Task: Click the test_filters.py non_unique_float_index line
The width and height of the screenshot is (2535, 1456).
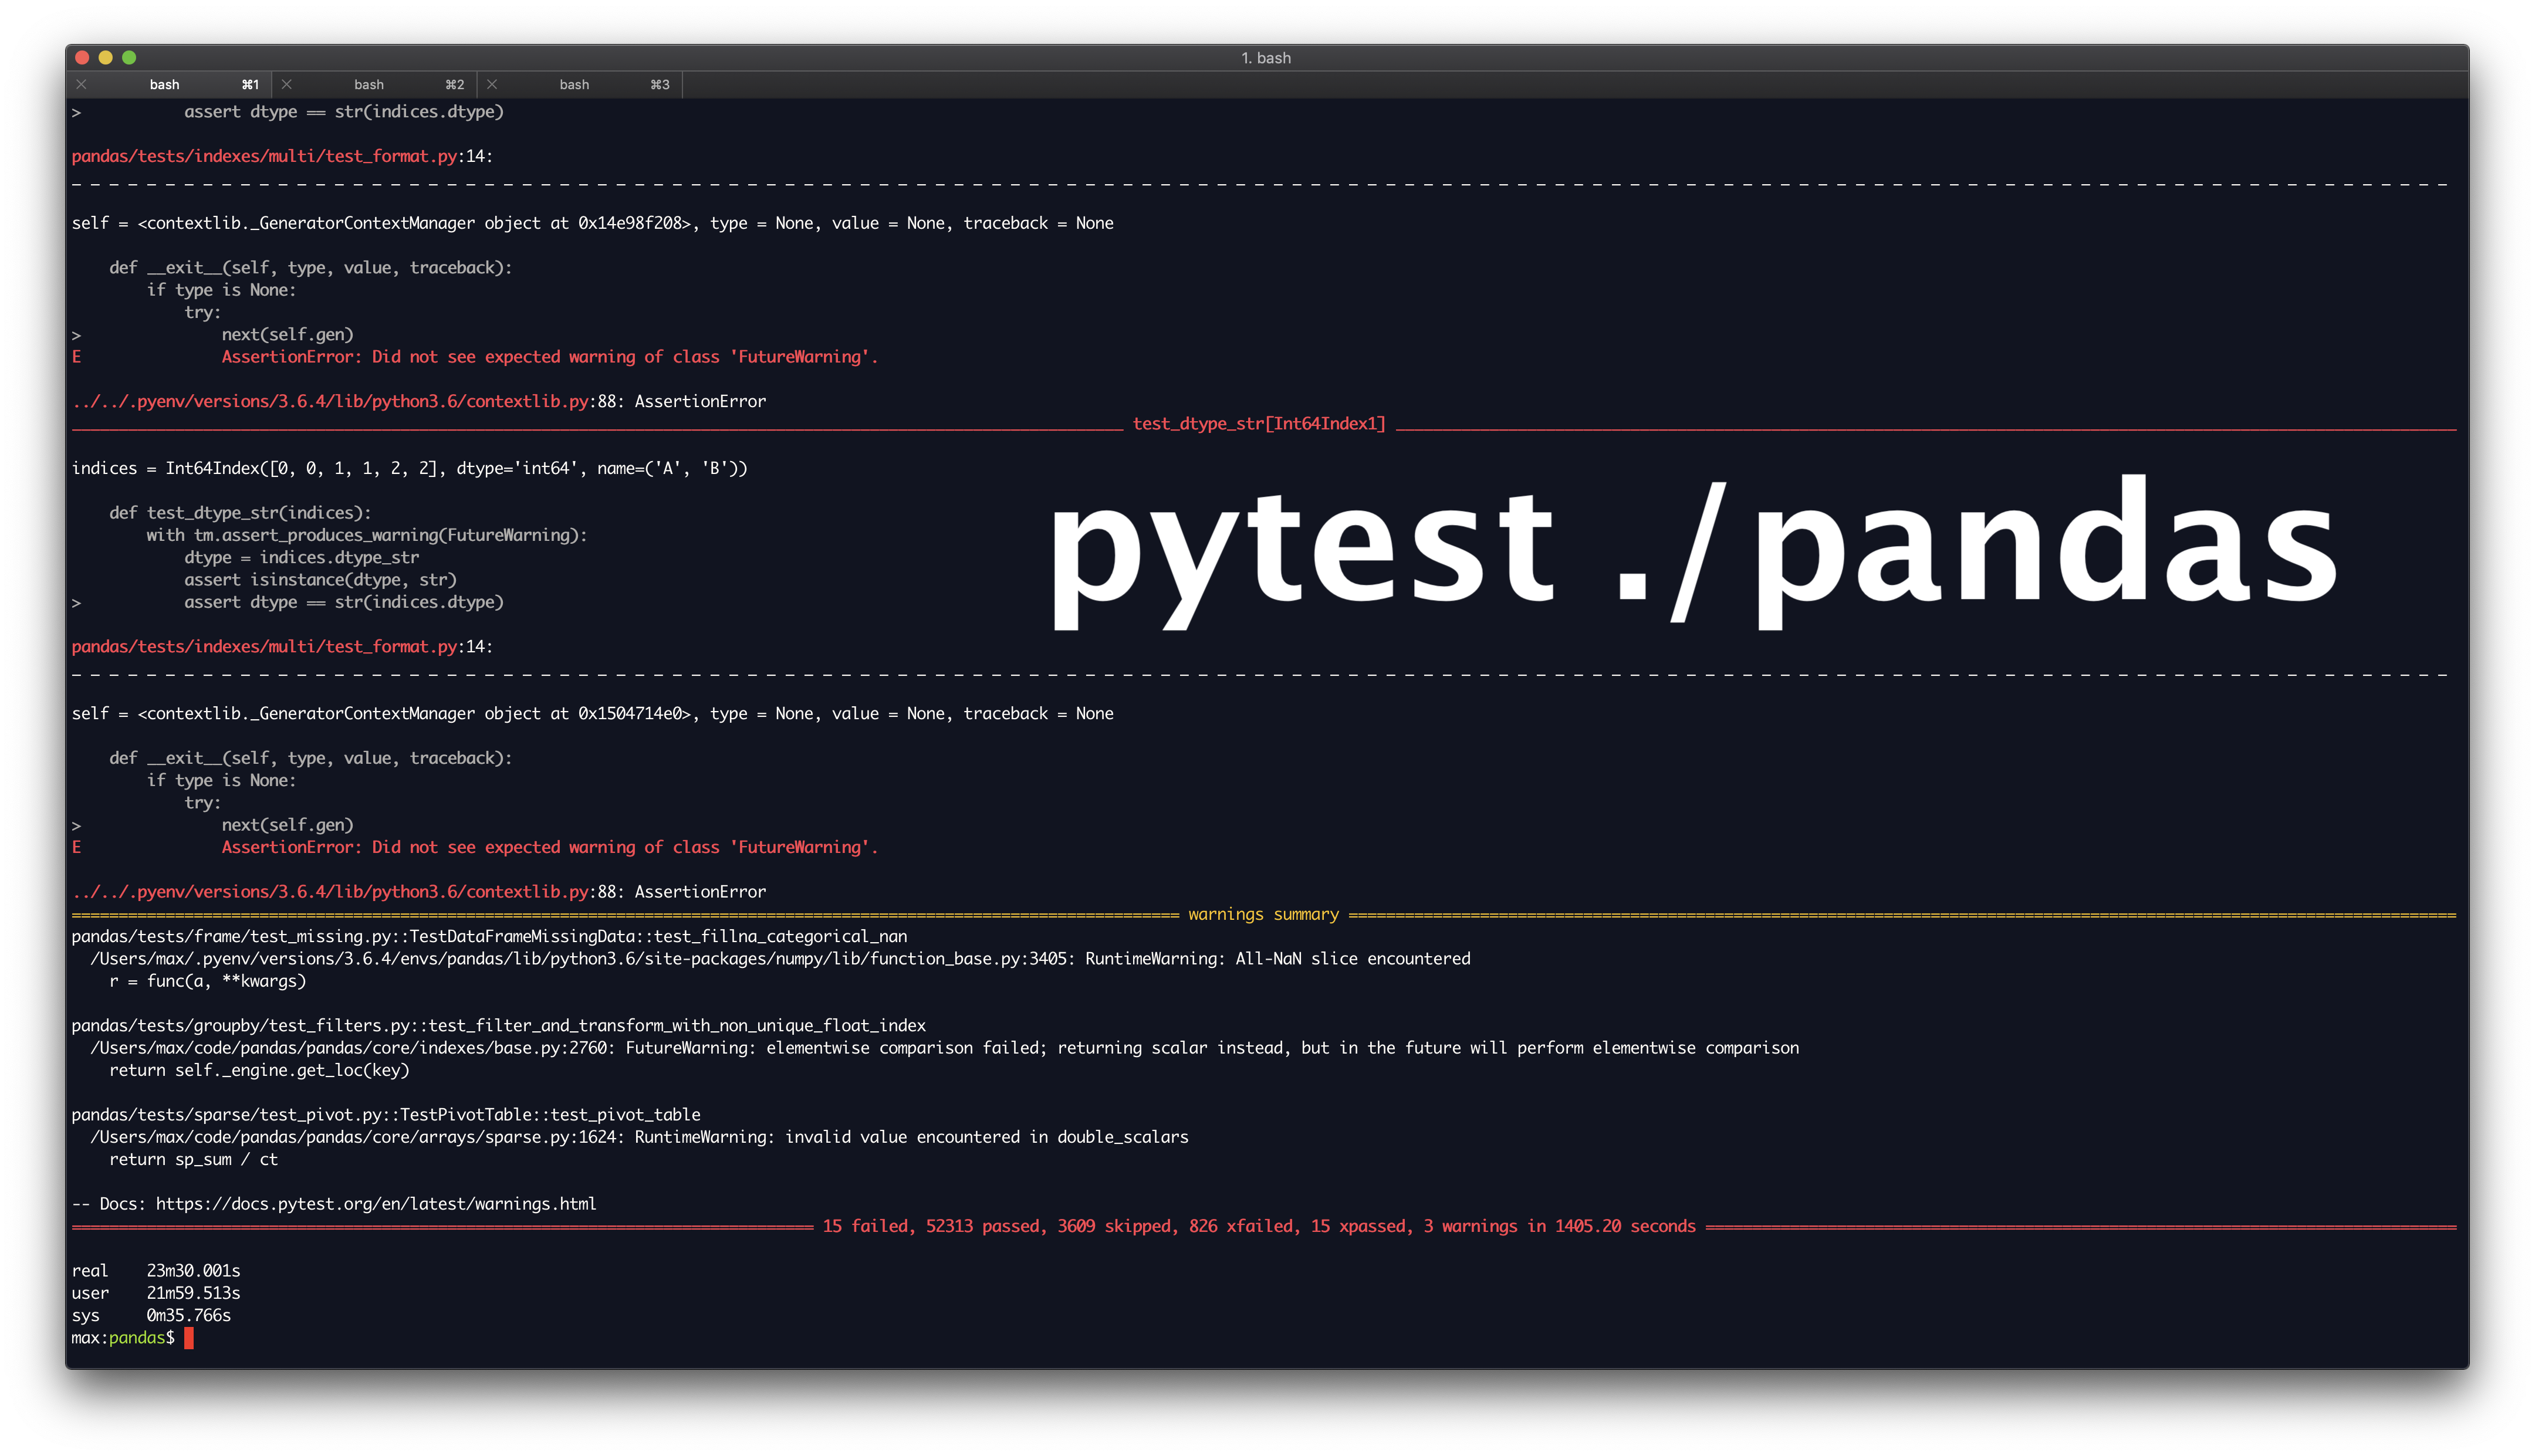Action: click(499, 1026)
